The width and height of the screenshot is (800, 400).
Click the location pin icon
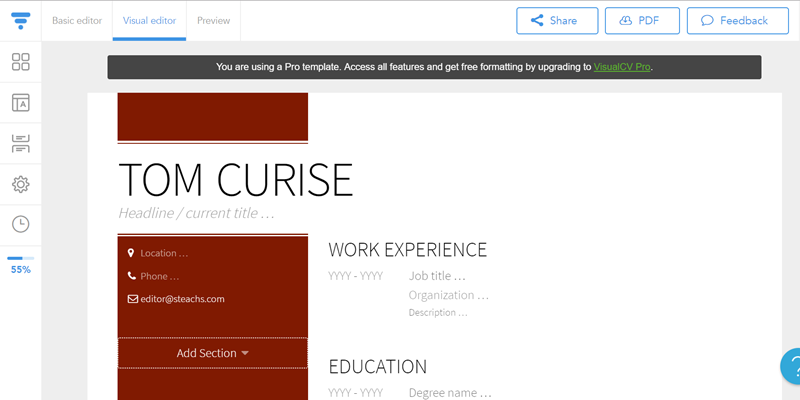131,253
